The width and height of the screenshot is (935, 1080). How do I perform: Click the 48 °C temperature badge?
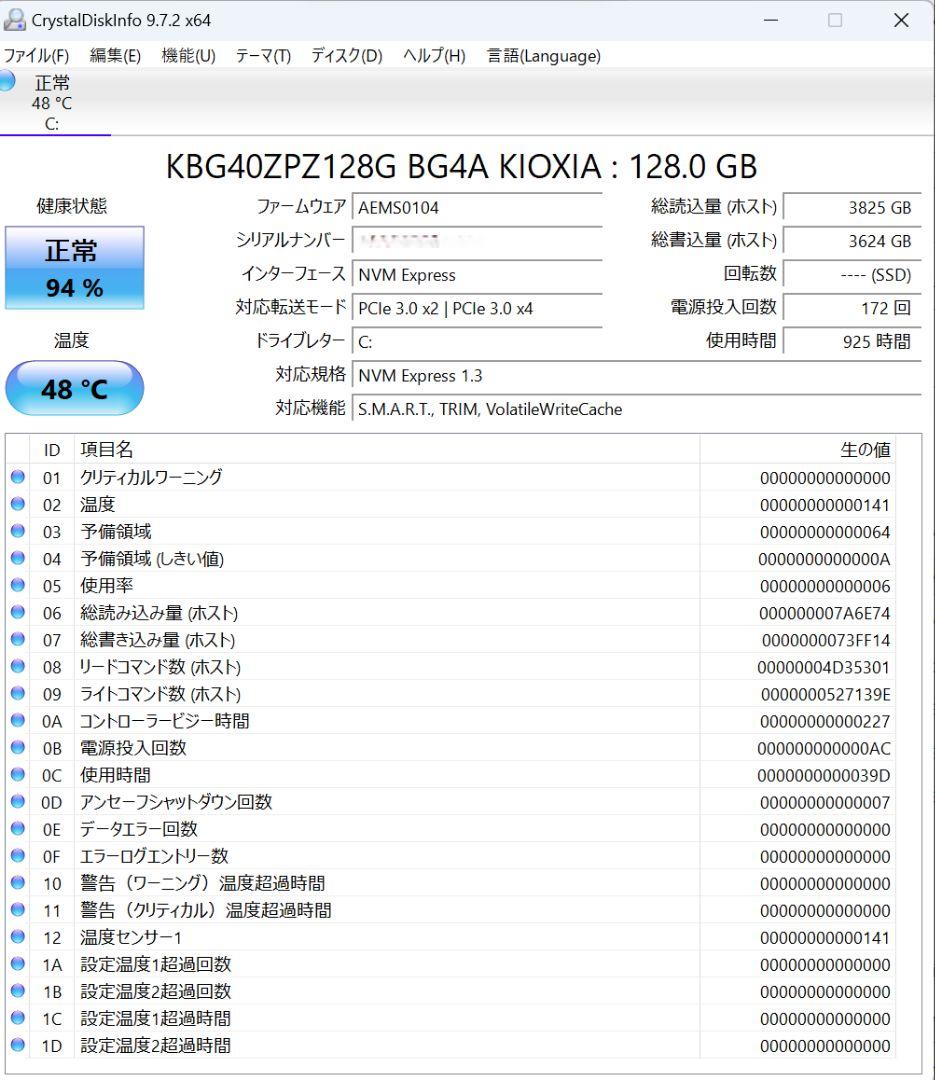75,388
